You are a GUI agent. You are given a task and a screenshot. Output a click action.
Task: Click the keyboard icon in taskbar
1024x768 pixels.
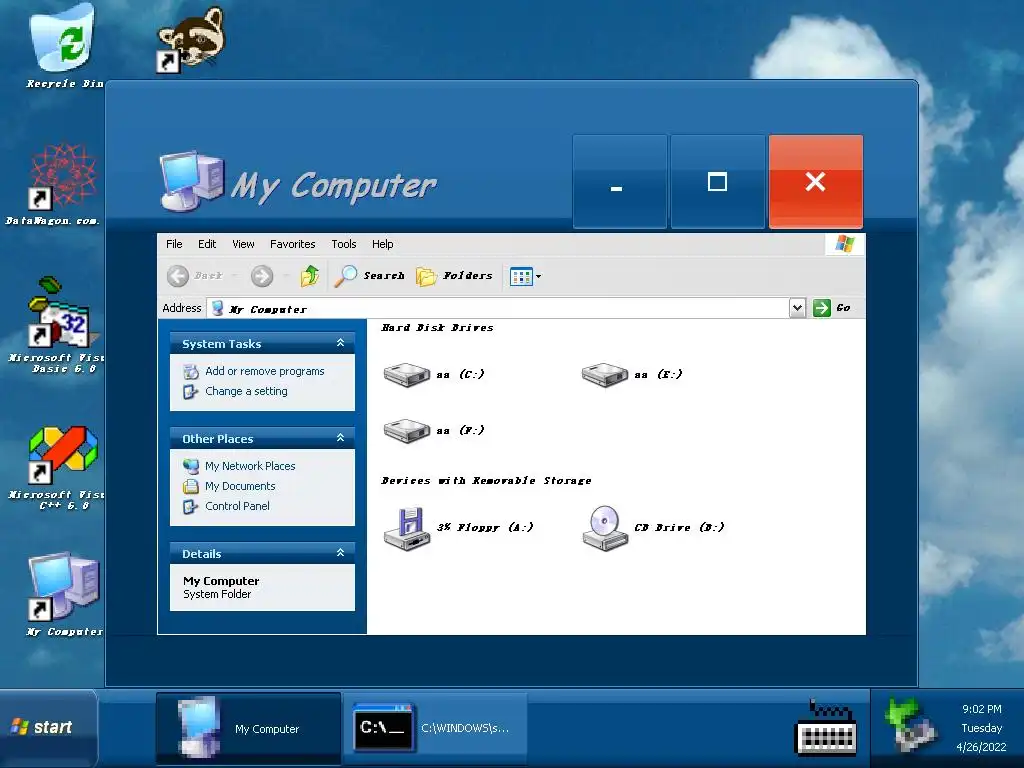[826, 728]
